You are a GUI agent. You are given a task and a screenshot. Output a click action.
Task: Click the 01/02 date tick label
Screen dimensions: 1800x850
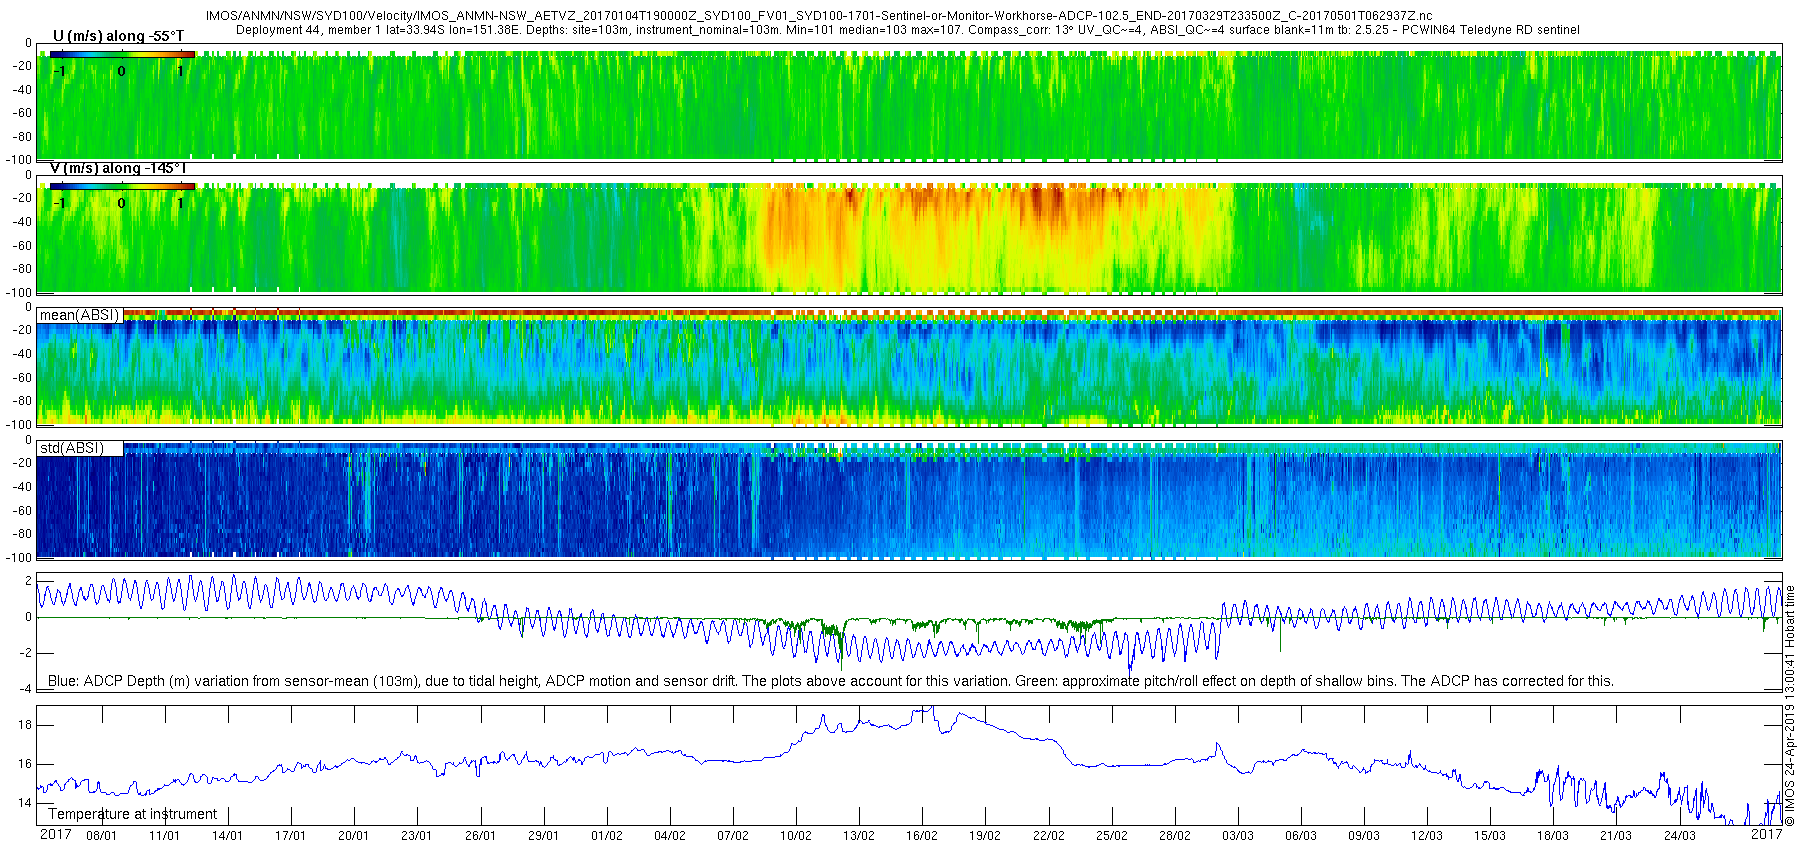pos(606,836)
